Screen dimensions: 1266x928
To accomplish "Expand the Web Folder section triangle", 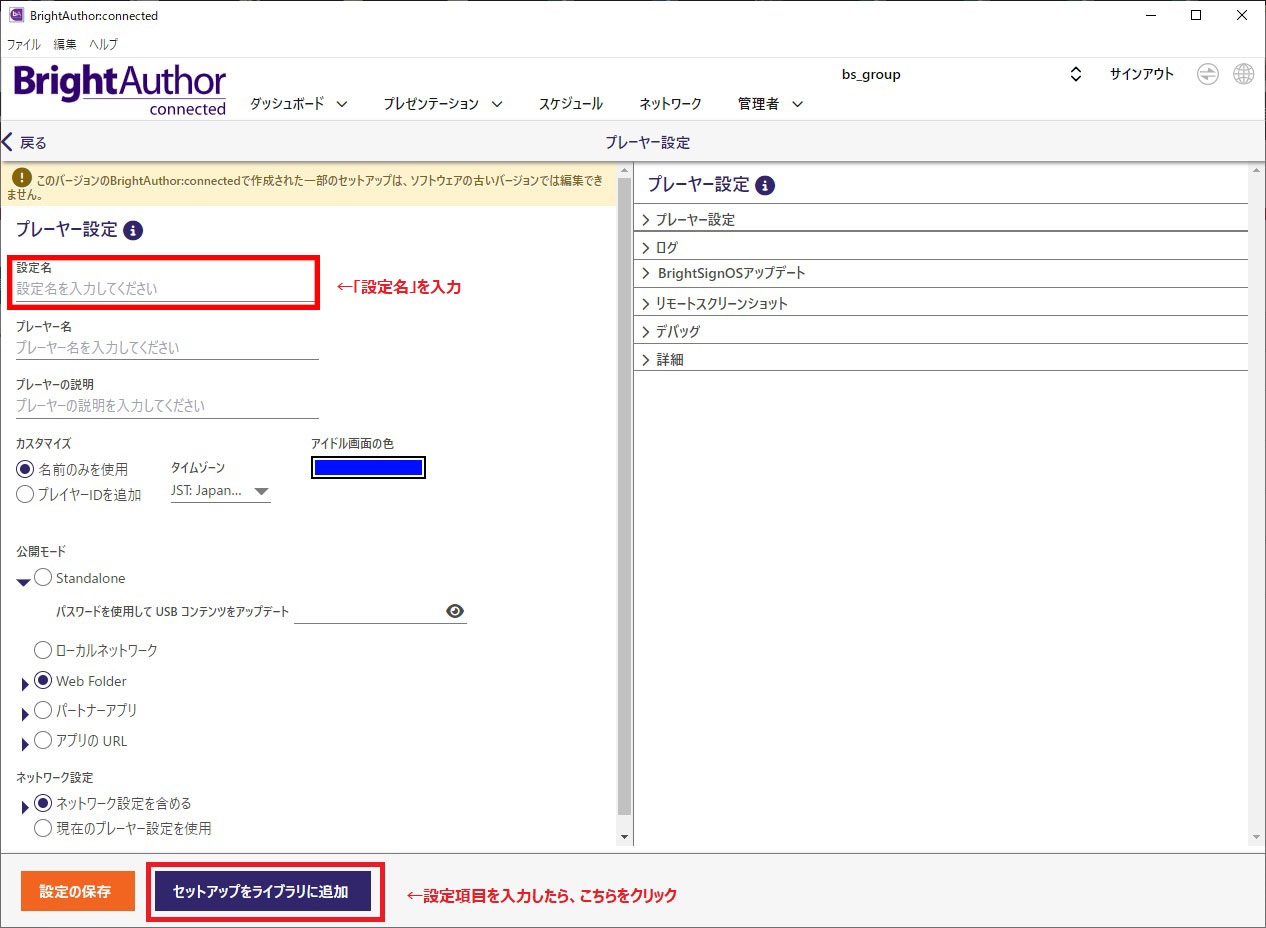I will (x=25, y=685).
